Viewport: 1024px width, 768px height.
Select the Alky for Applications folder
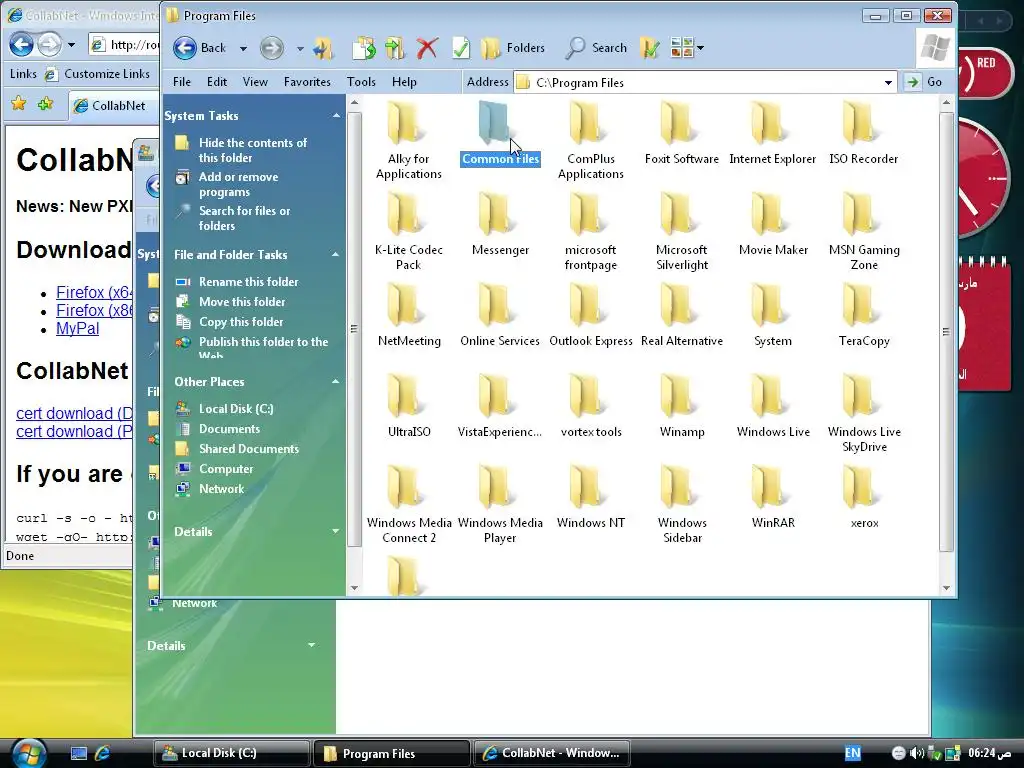point(408,141)
